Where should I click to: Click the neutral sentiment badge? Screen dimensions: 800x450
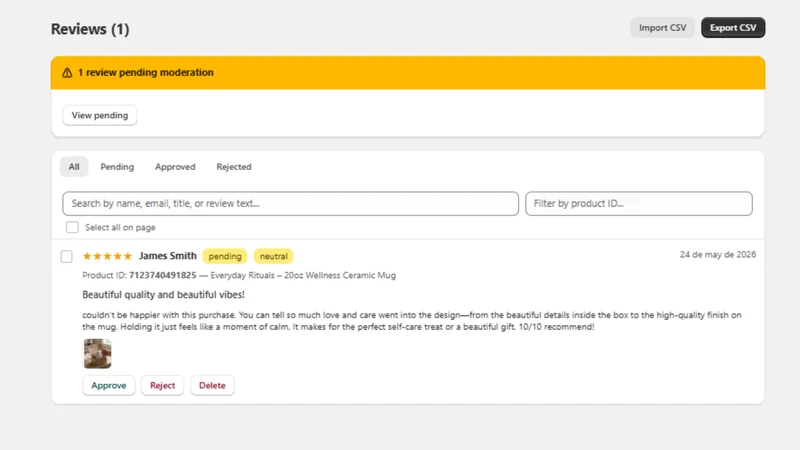(273, 256)
